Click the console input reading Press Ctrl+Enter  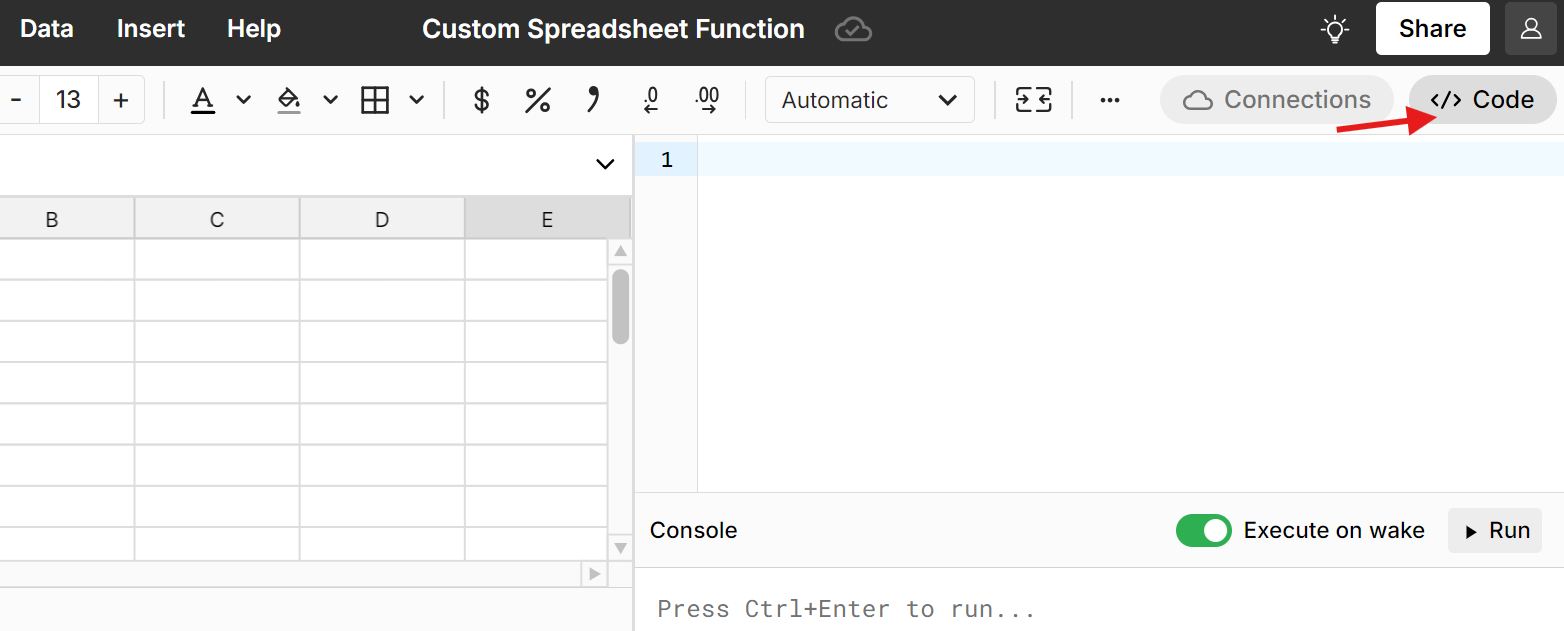[845, 608]
